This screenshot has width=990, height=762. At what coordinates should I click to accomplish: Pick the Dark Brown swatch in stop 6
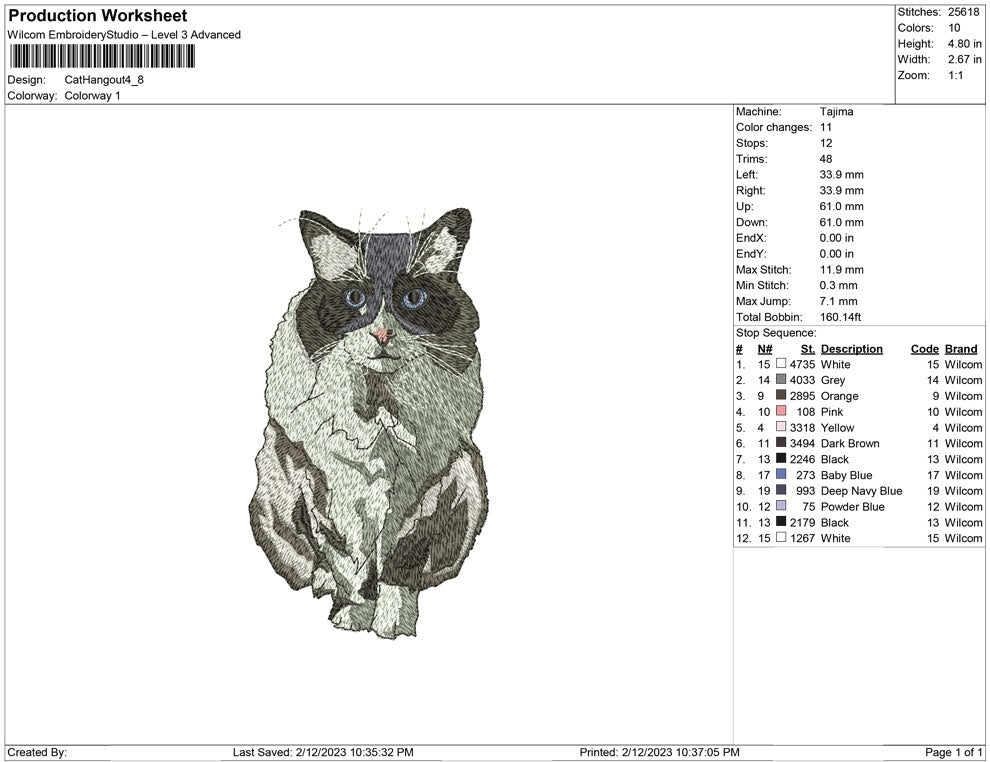781,443
